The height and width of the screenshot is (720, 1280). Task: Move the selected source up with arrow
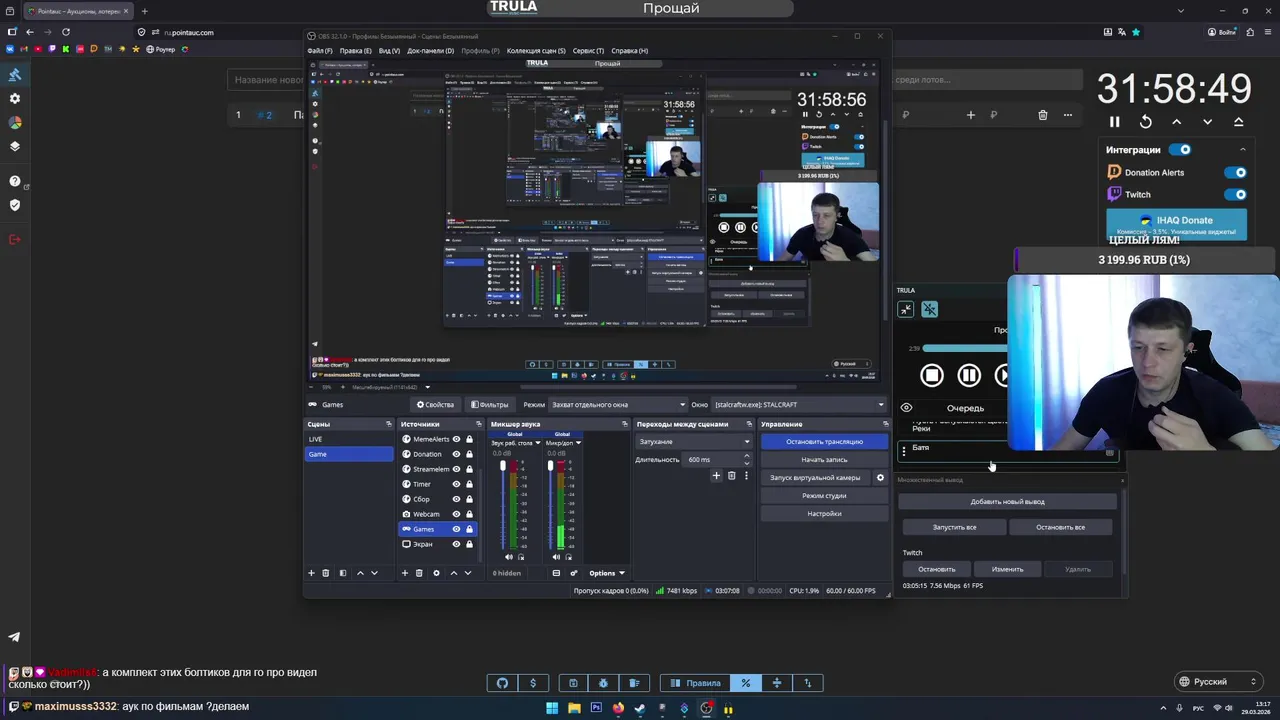click(x=453, y=573)
